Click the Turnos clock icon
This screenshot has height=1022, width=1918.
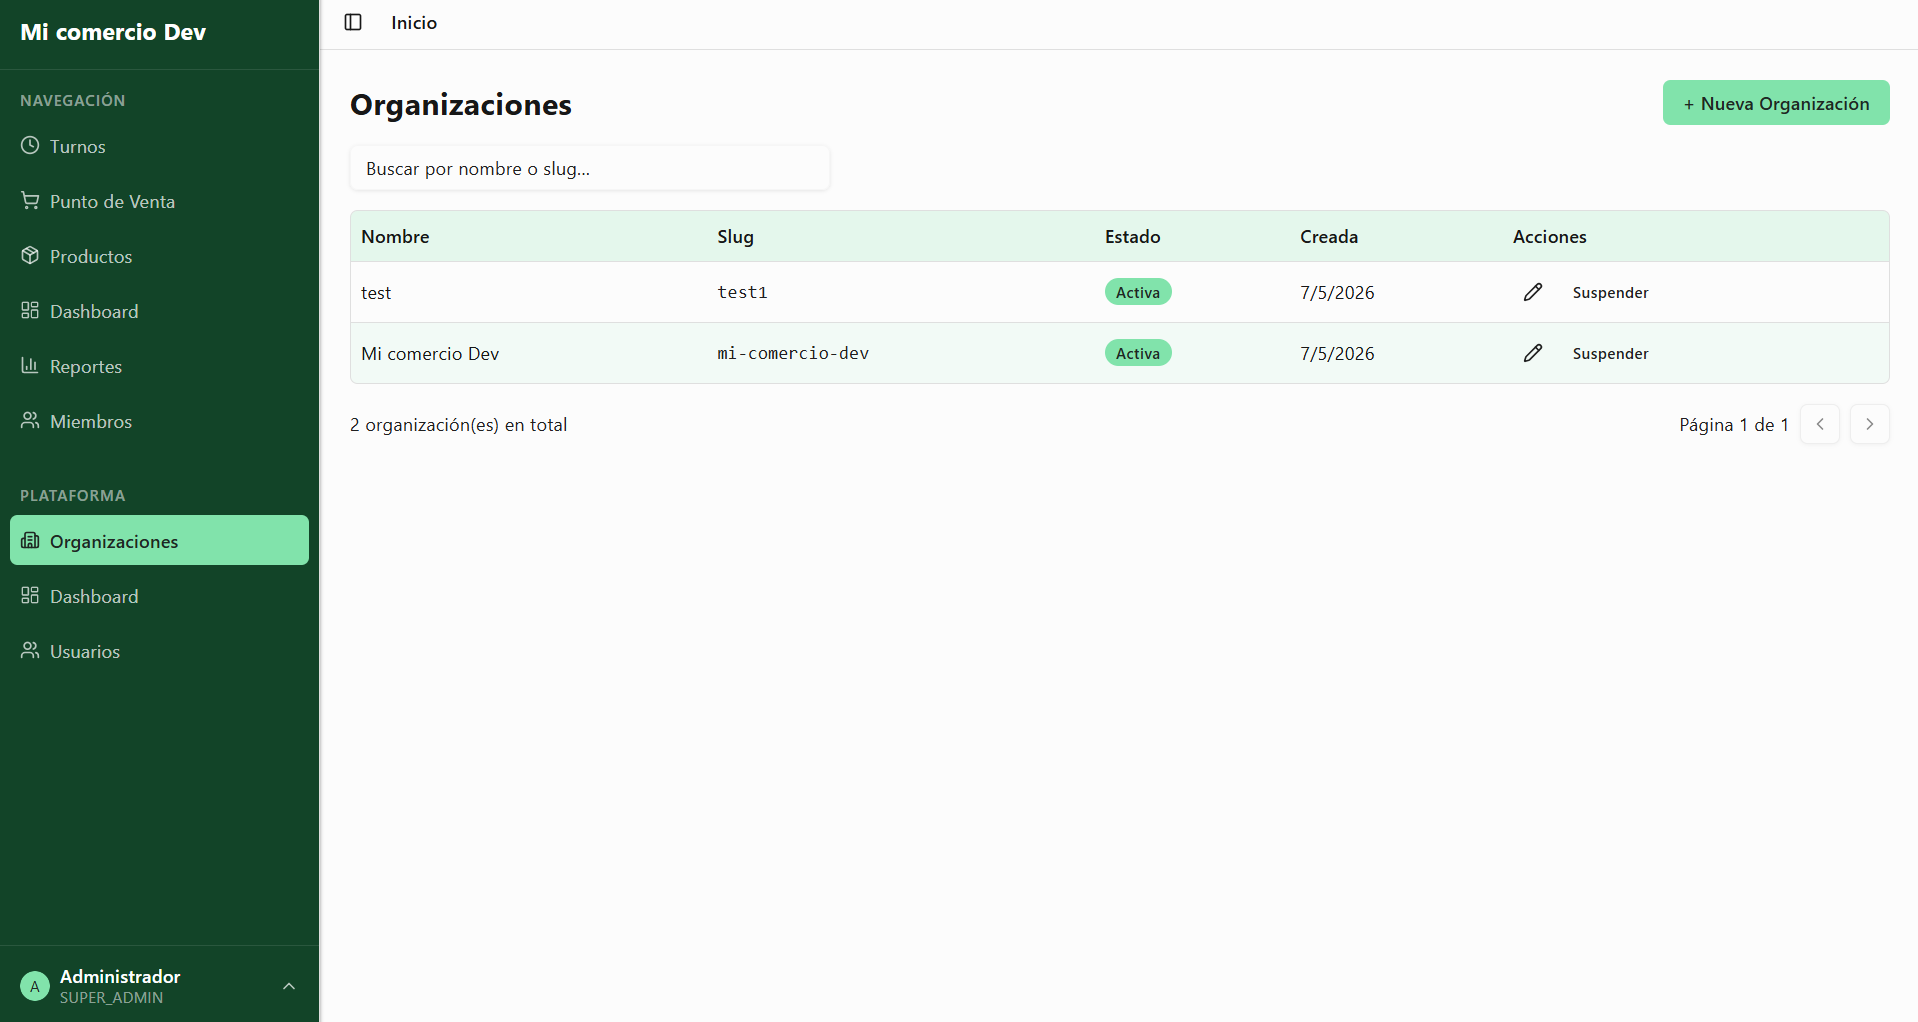tap(30, 146)
